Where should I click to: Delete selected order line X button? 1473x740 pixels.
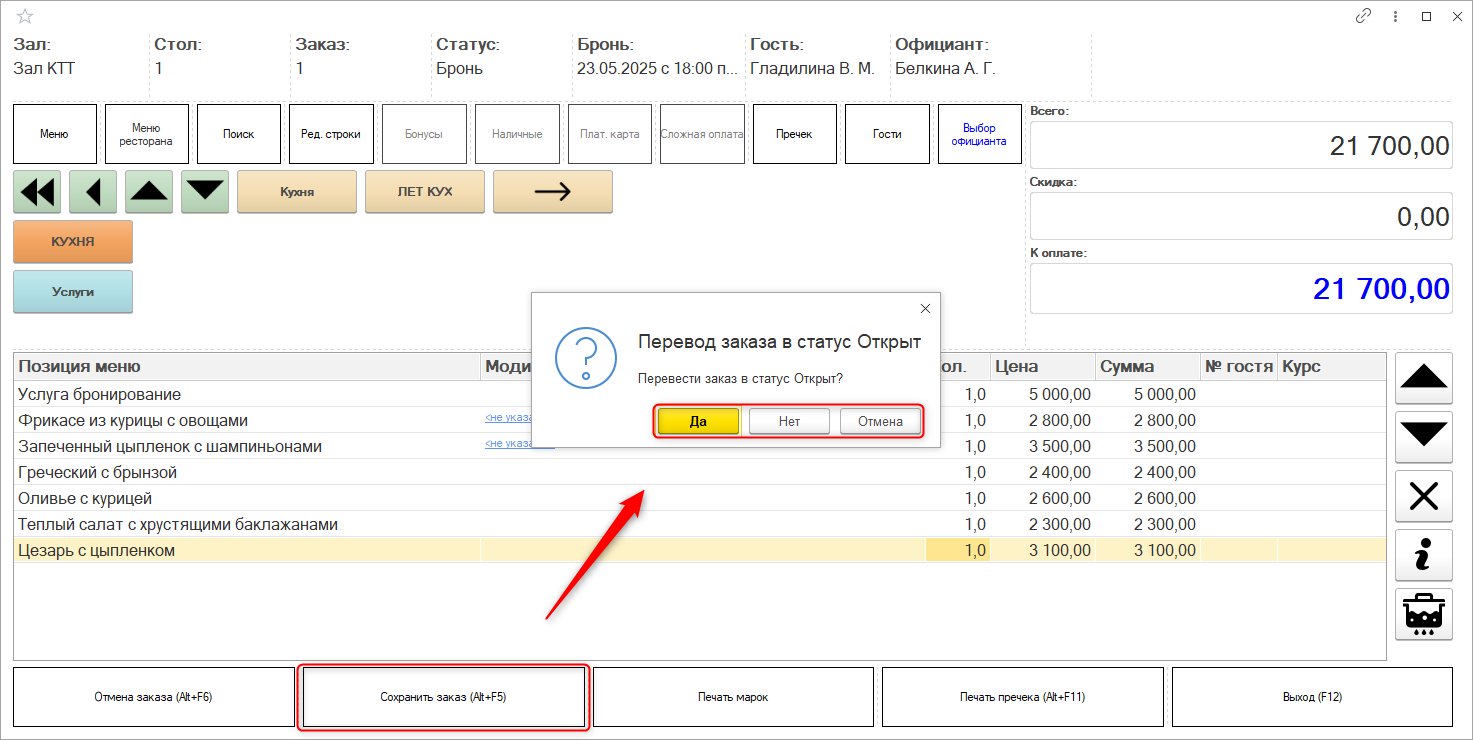point(1424,496)
